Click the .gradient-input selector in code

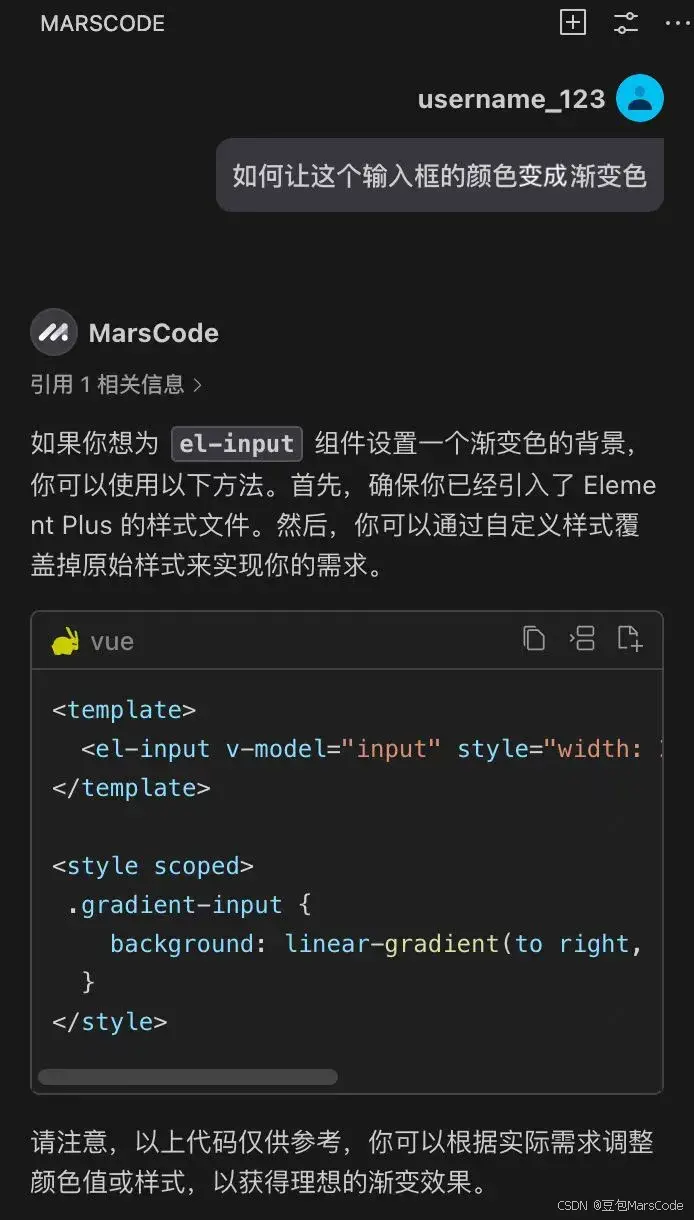(176, 905)
